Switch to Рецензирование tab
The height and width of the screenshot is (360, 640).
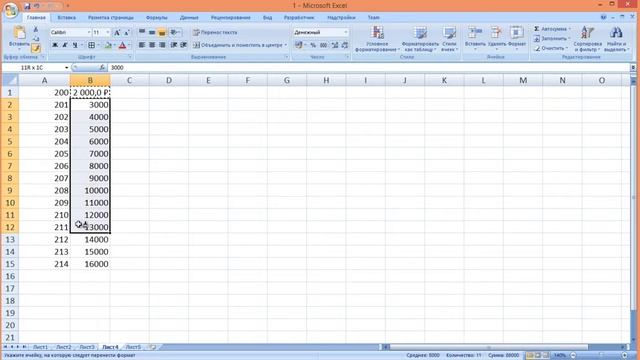[231, 18]
